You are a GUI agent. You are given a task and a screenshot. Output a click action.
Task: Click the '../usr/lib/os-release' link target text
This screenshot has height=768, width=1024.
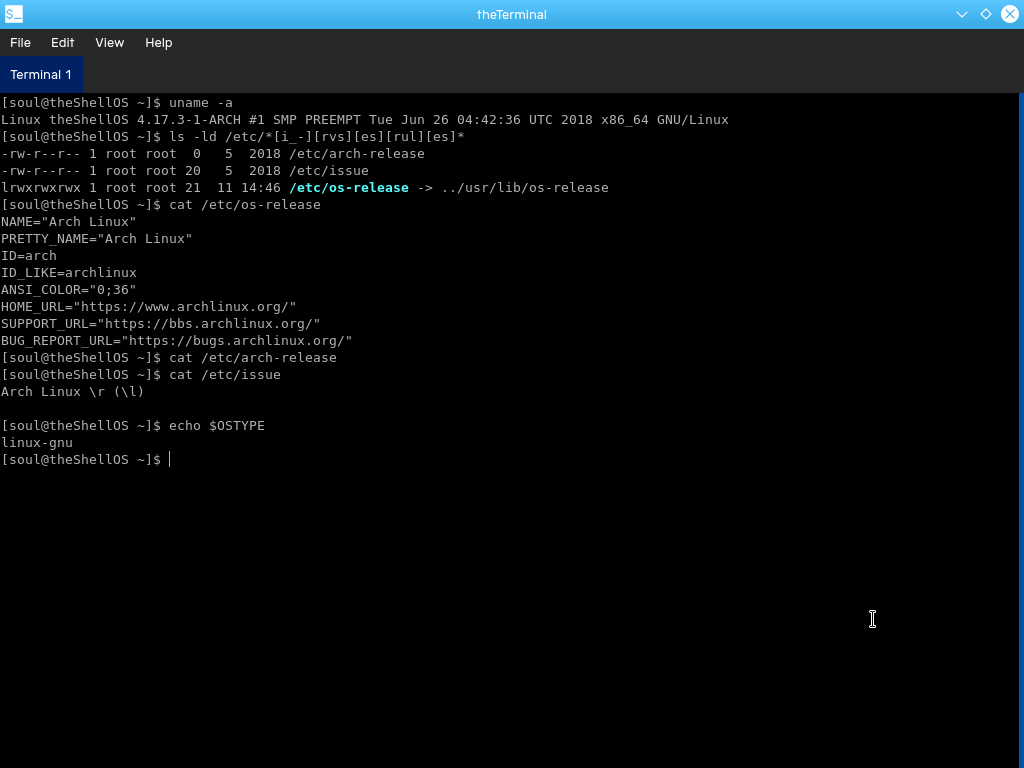click(525, 187)
